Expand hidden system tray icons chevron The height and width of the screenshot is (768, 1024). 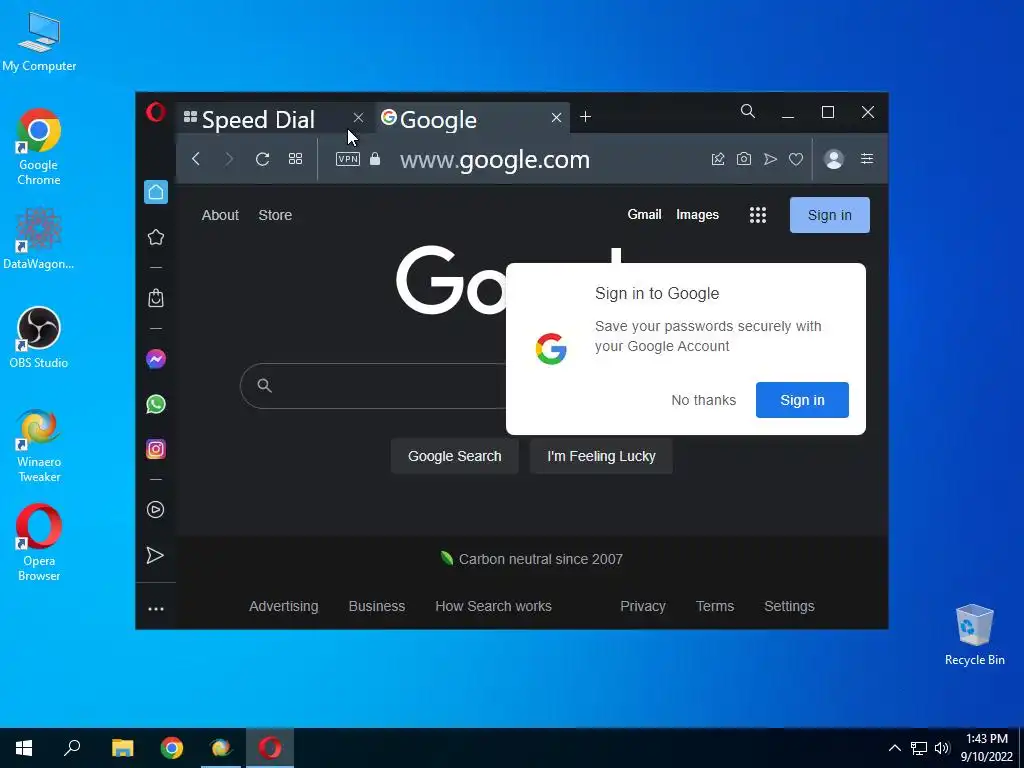tap(895, 748)
